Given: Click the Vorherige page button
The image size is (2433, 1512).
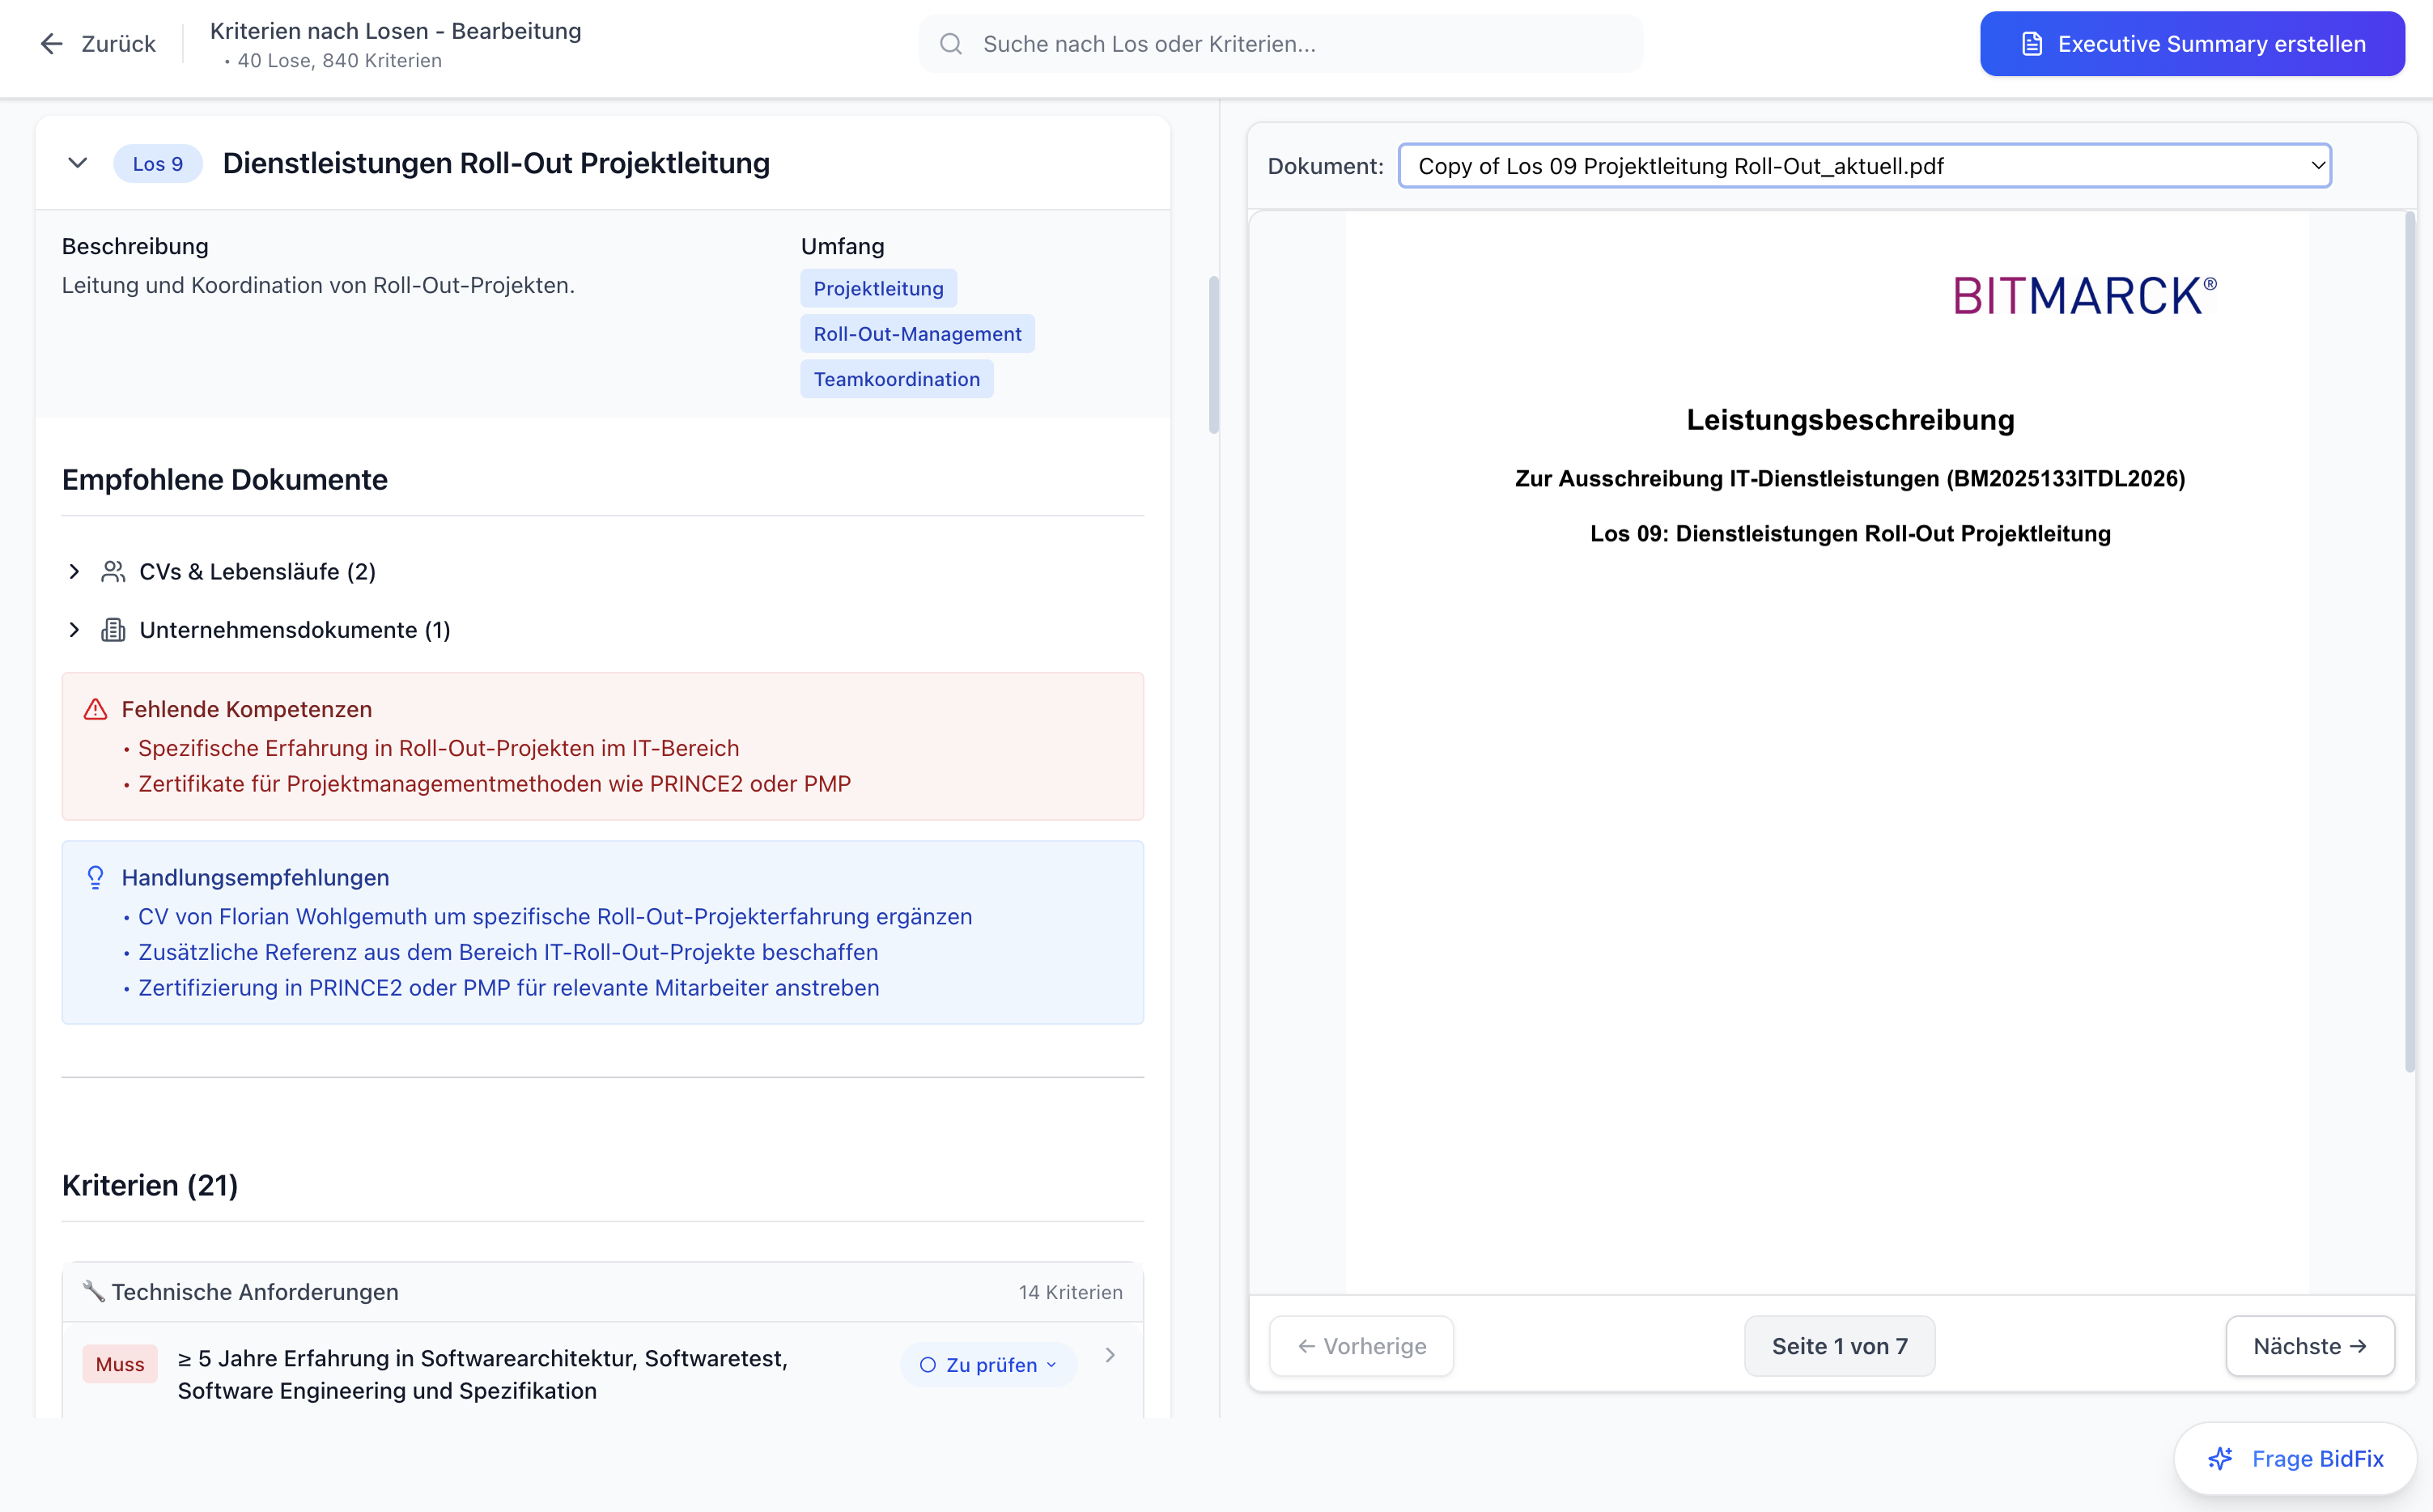Looking at the screenshot, I should (1361, 1346).
